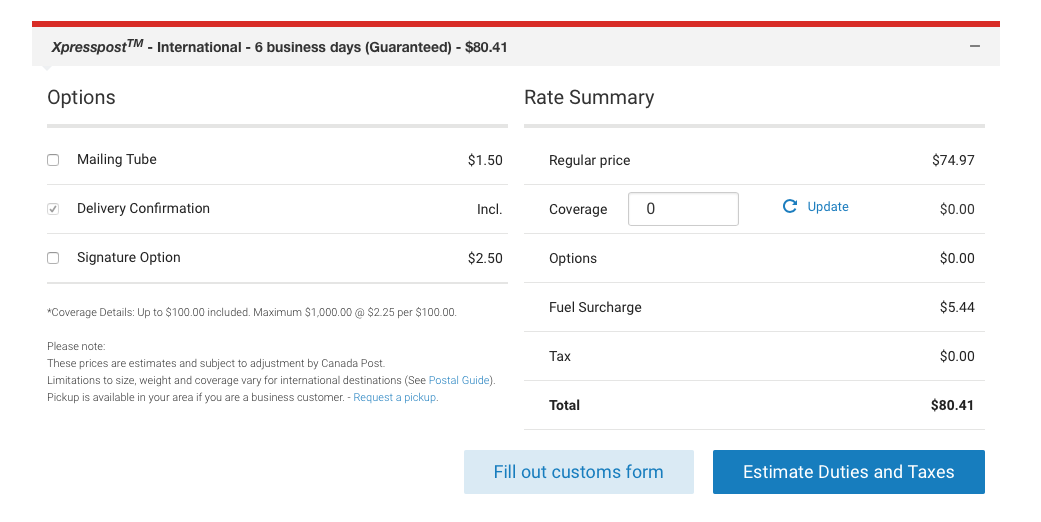Click the Update link text
The width and height of the screenshot is (1041, 522).
pyautogui.click(x=828, y=207)
